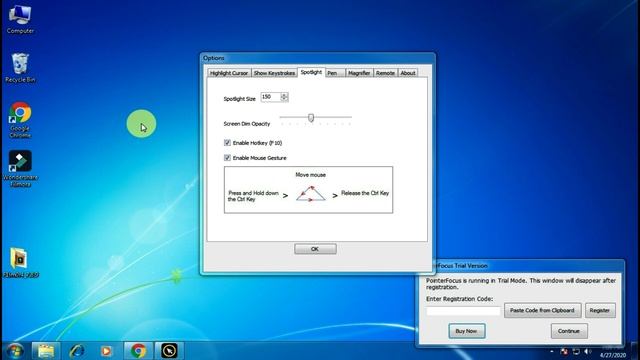Click the Register button
This screenshot has width=640, height=360.
click(600, 311)
